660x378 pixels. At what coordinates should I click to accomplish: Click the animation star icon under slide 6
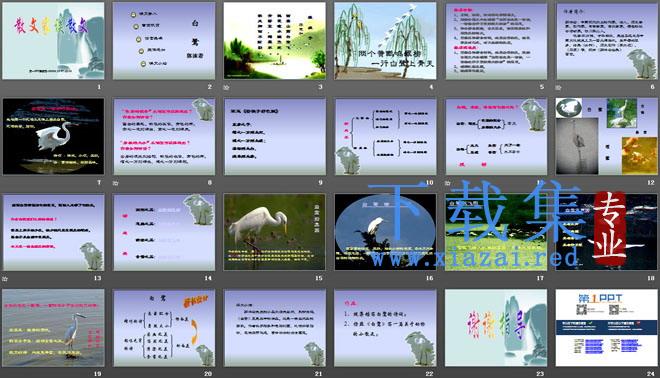pyautogui.click(x=558, y=88)
